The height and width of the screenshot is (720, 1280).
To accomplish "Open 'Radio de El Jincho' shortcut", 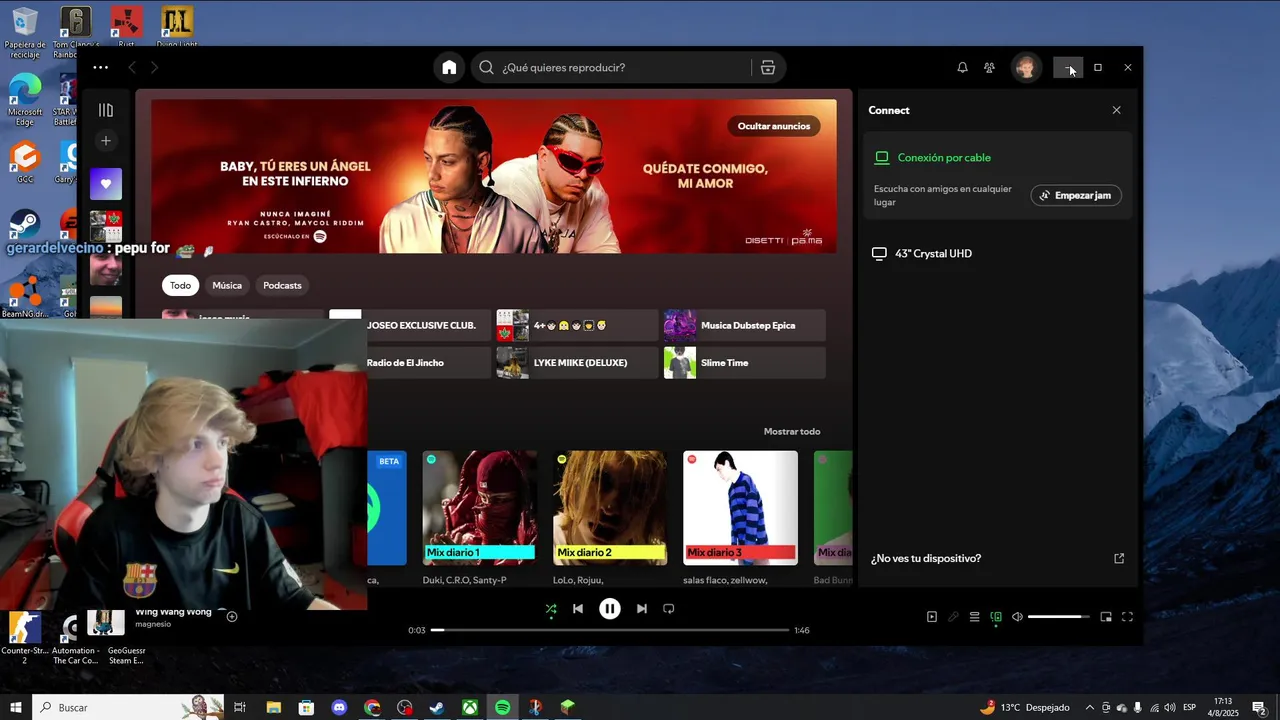I will coord(429,362).
